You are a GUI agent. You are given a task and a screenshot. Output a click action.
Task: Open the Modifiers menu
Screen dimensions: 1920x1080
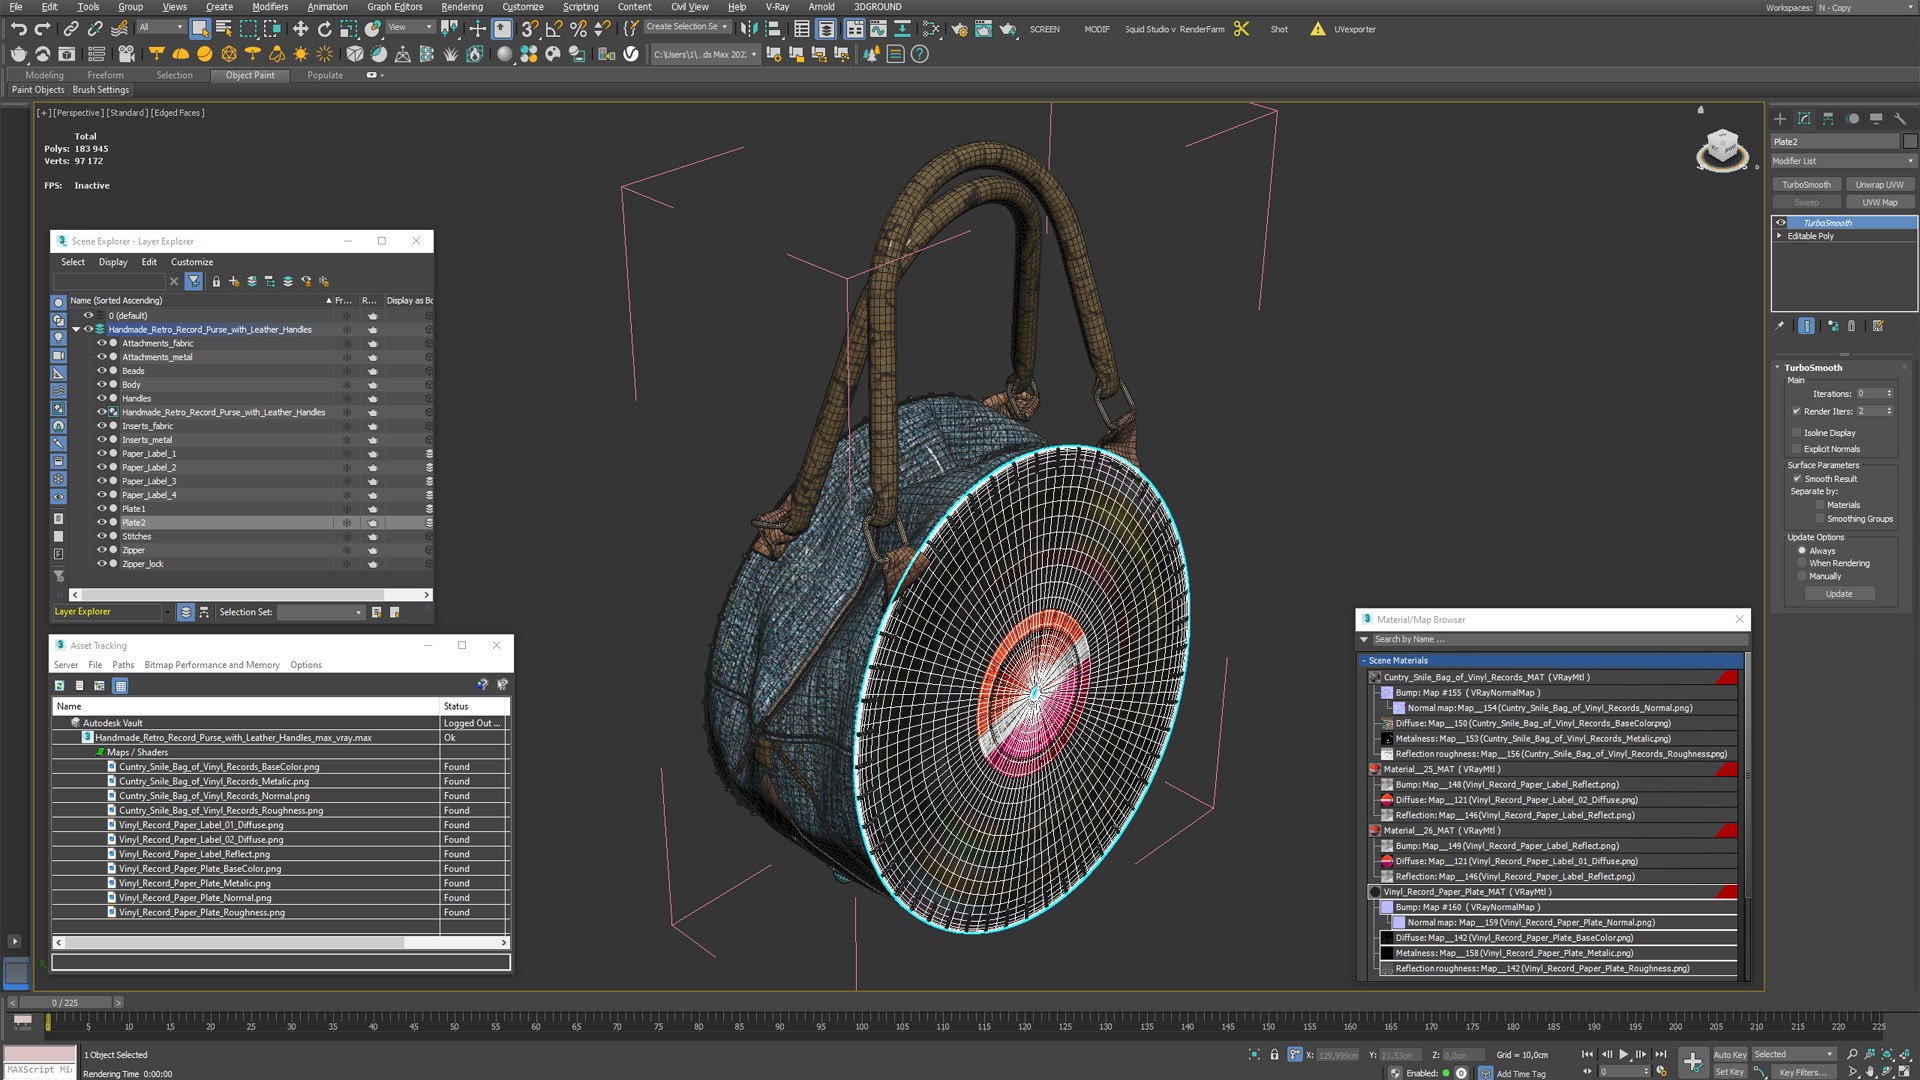(x=270, y=6)
